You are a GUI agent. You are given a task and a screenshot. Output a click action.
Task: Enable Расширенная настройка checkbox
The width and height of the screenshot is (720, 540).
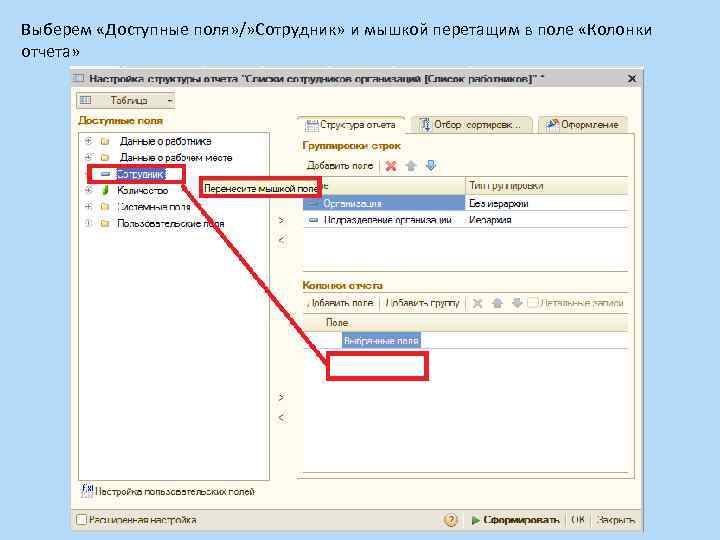coord(81,520)
